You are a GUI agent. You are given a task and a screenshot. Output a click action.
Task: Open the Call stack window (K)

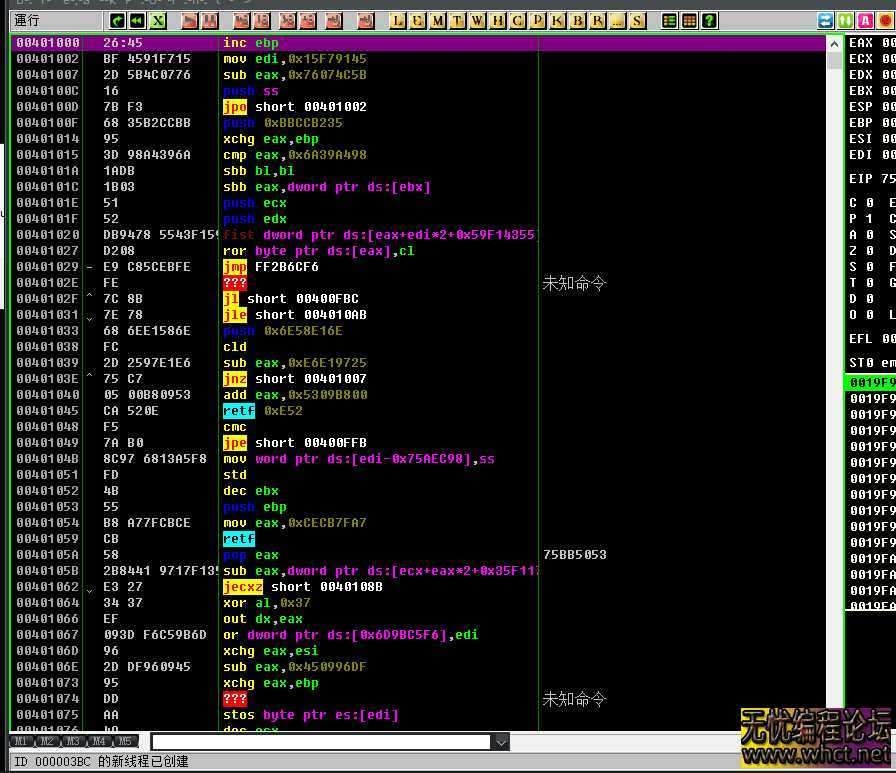(558, 20)
